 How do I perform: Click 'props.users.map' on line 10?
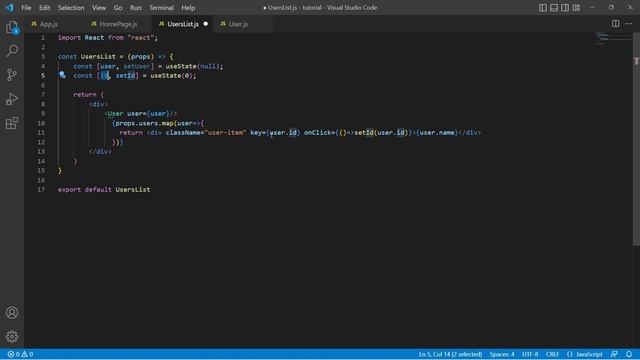(x=144, y=123)
